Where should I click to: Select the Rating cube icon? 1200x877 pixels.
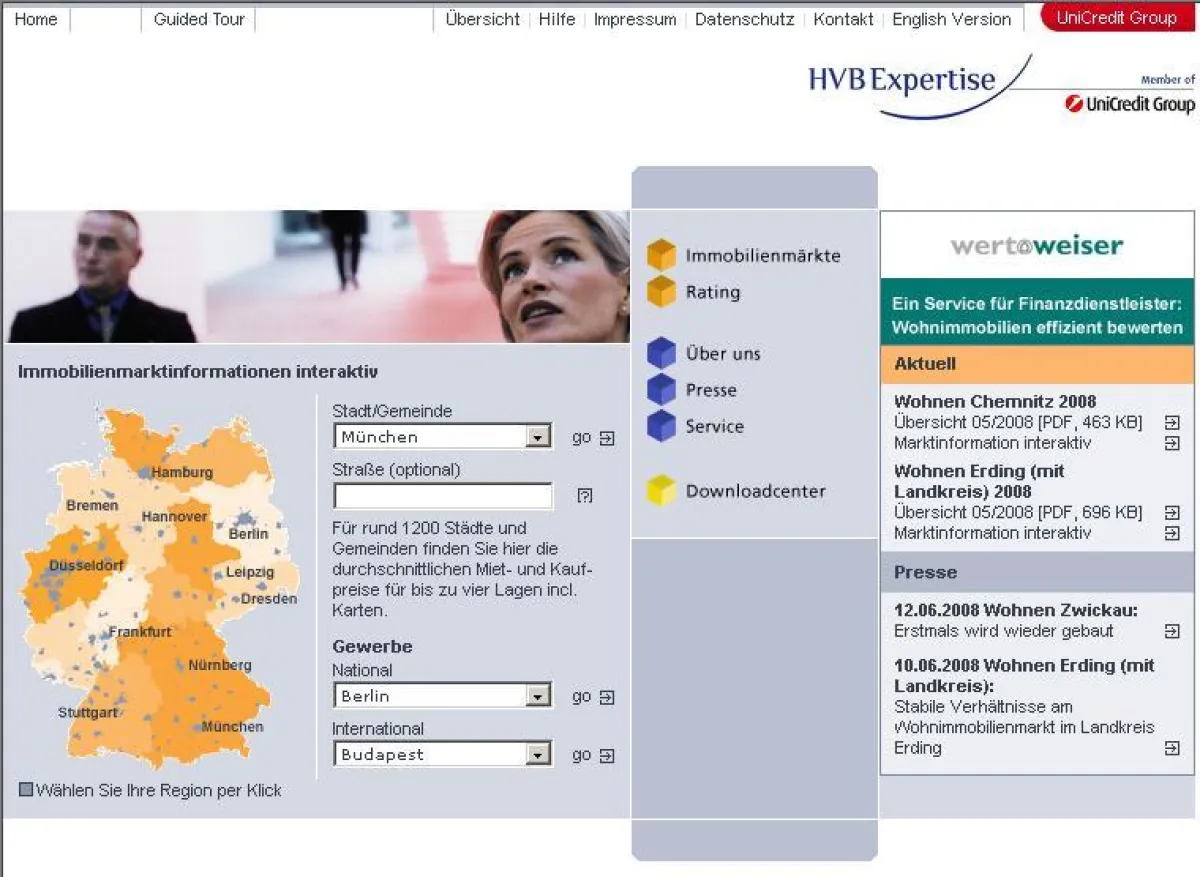662,292
